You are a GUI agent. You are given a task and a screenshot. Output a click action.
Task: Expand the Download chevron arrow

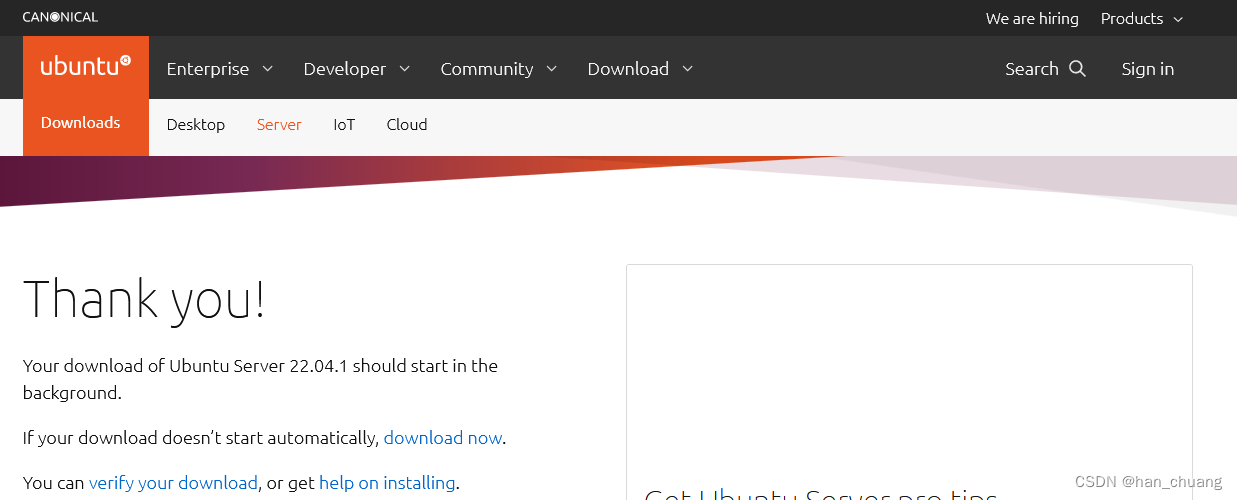click(x=687, y=69)
